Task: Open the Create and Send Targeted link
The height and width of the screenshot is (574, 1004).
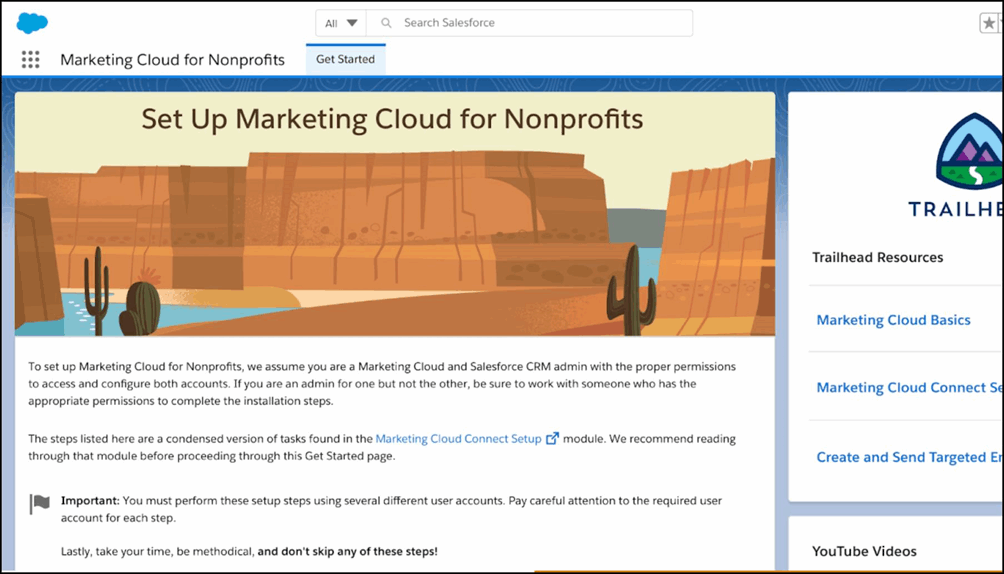Action: 908,457
